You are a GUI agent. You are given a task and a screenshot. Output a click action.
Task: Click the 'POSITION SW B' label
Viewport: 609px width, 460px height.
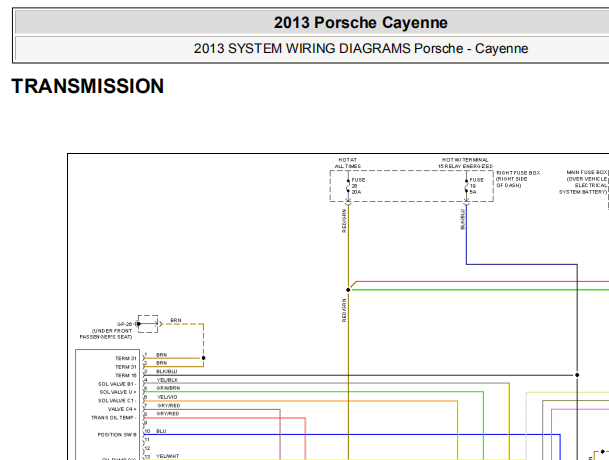(x=117, y=435)
